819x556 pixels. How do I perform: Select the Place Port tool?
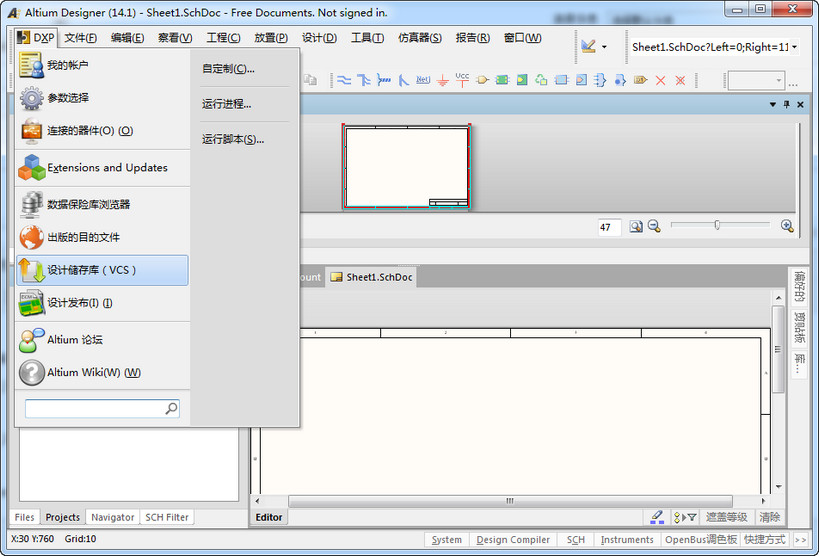tap(640, 80)
